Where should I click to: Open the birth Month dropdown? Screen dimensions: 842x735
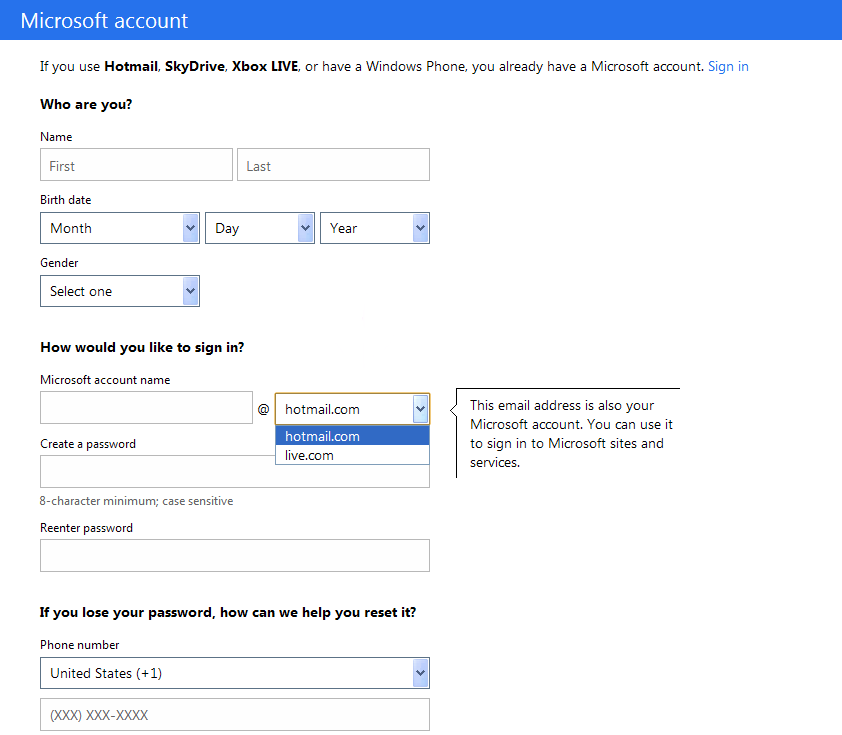pyautogui.click(x=120, y=228)
